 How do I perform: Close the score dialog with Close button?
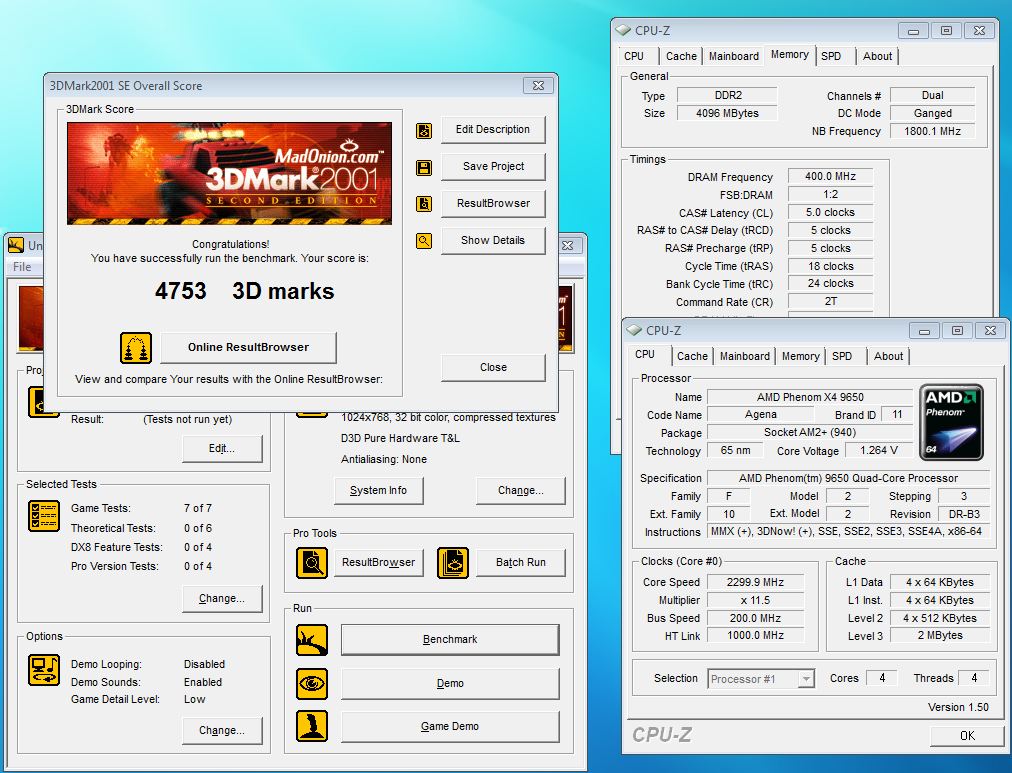pyautogui.click(x=493, y=367)
